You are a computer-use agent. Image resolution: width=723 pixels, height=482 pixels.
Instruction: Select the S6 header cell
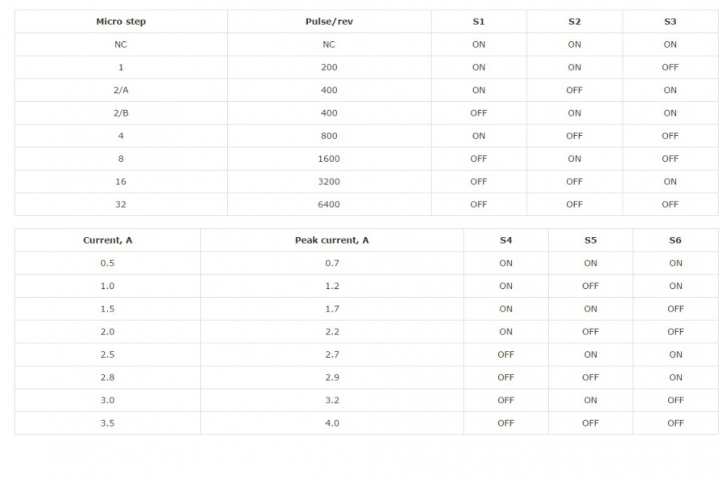[676, 240]
